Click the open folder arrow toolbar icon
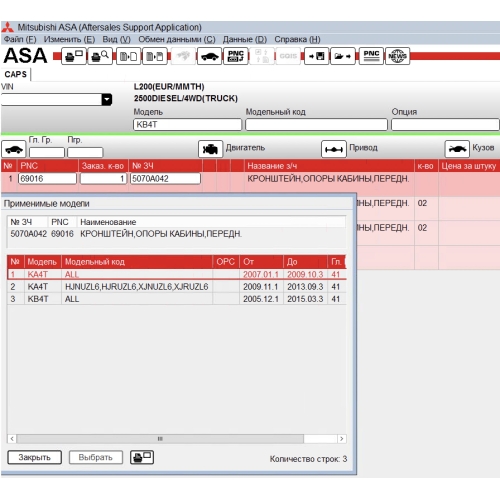 [343, 56]
